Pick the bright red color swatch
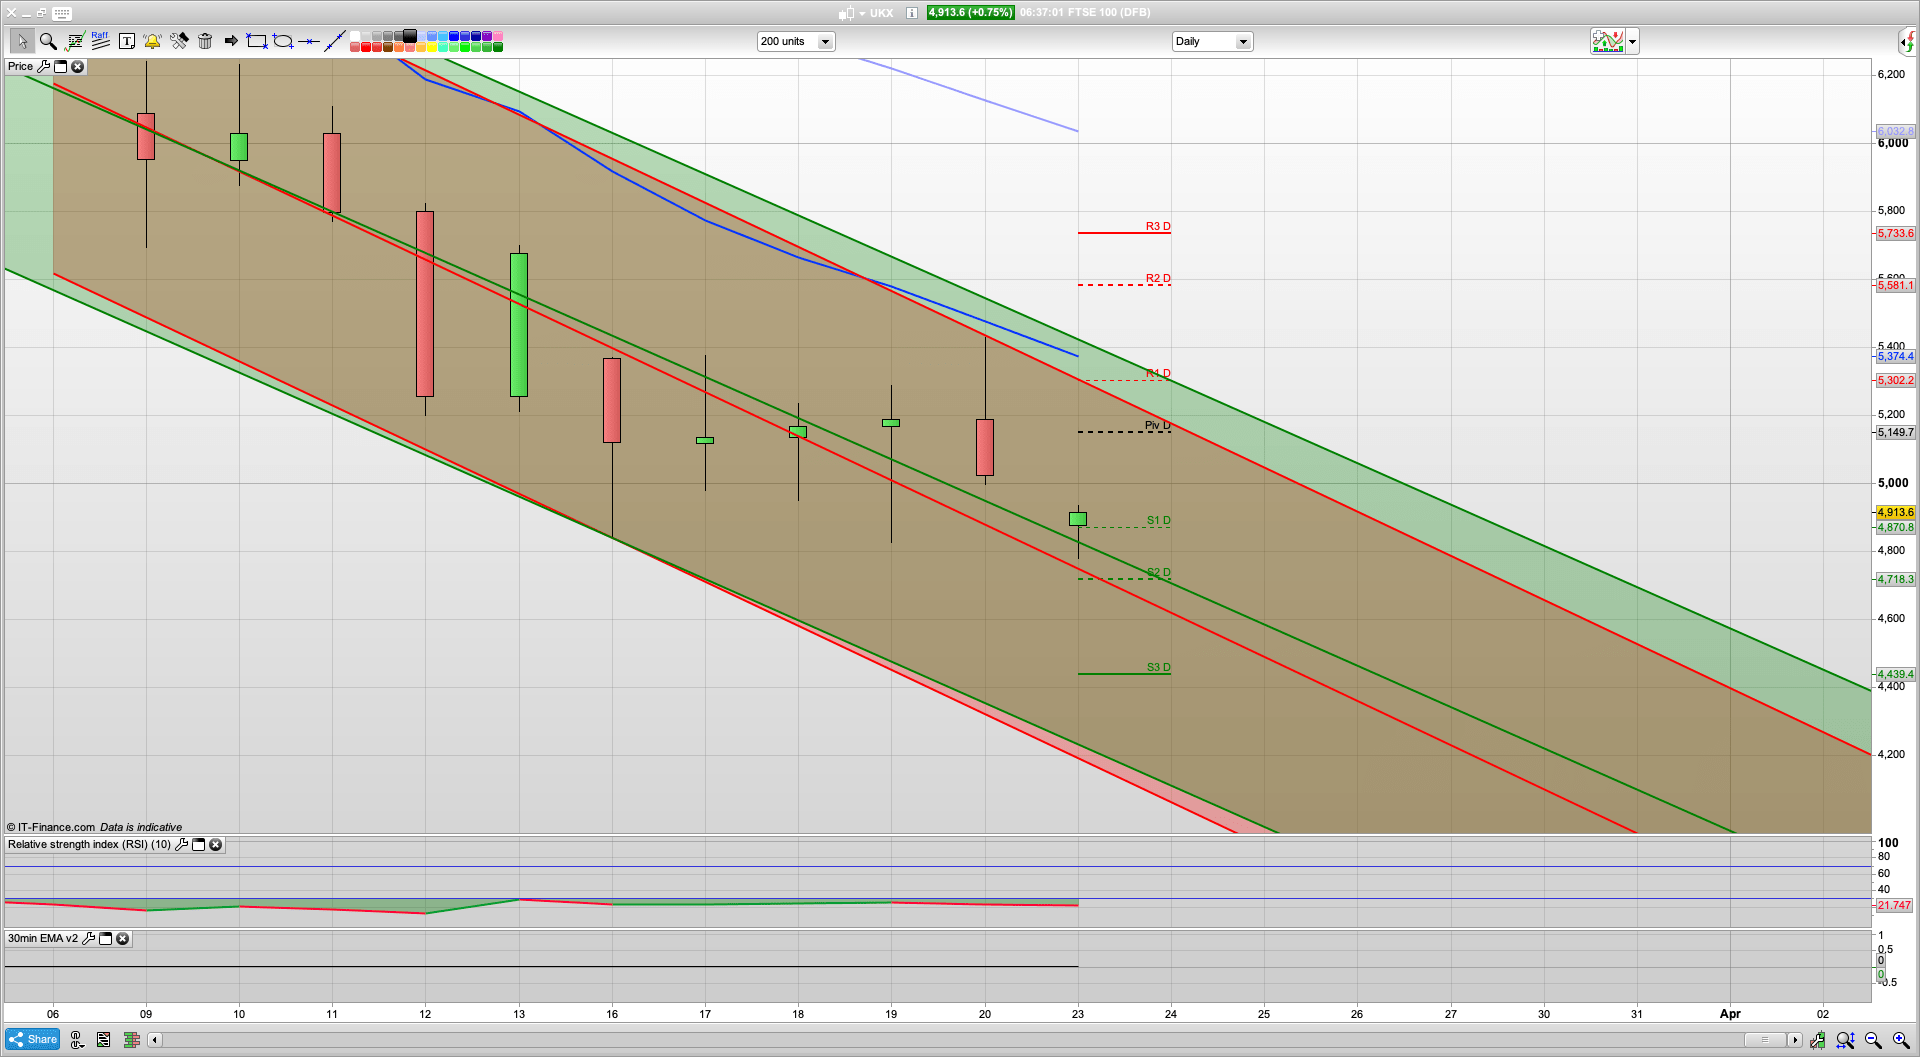The image size is (1920, 1057). (366, 47)
